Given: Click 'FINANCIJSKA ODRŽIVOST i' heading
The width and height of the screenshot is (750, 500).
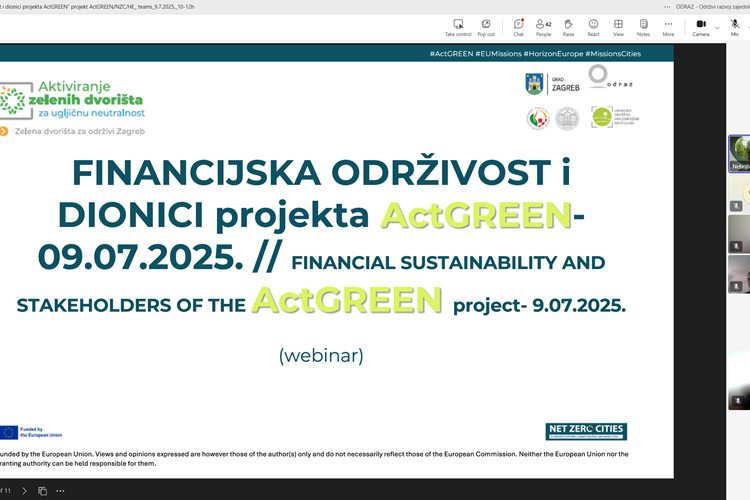Looking at the screenshot, I should point(321,172).
